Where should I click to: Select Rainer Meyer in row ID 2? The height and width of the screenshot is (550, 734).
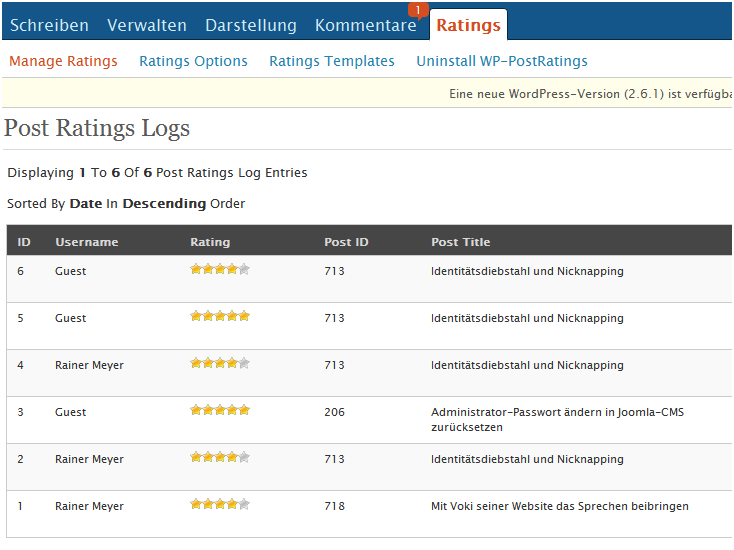[89, 460]
